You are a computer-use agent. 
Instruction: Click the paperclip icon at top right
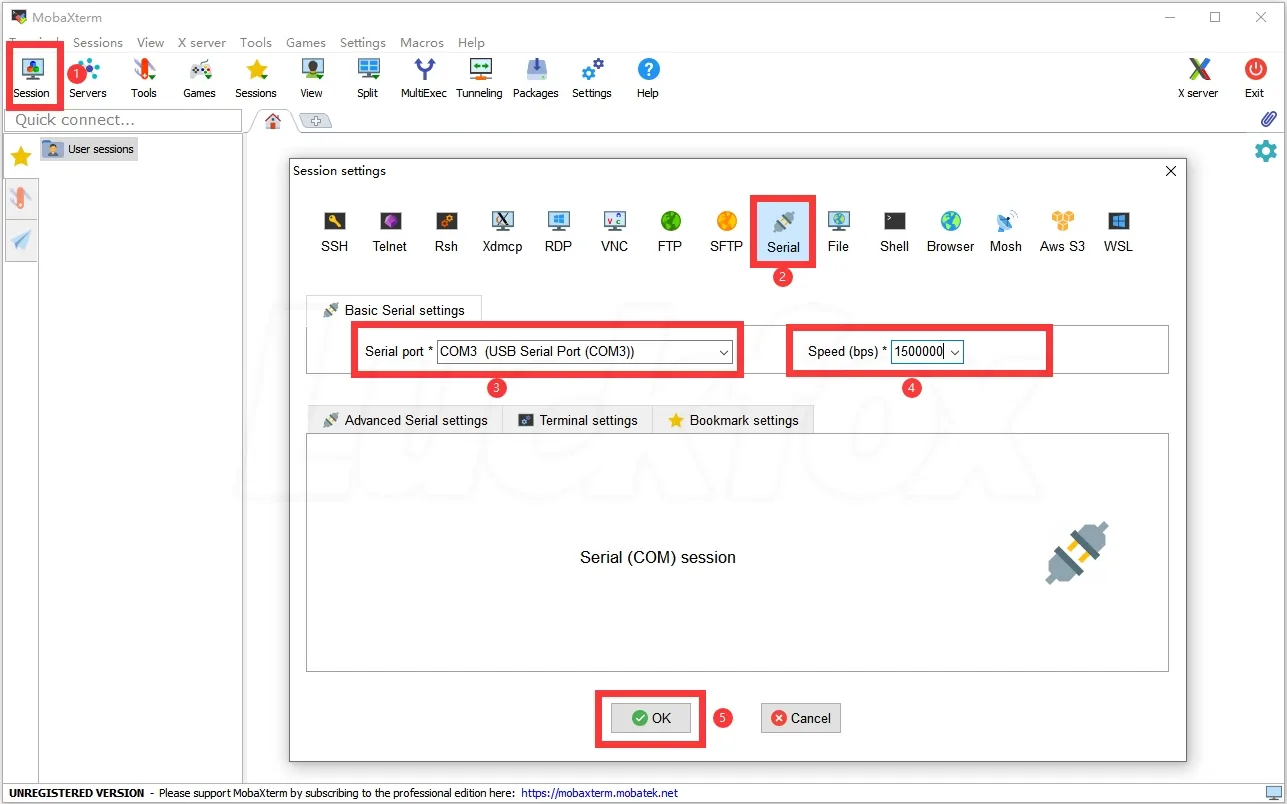[x=1268, y=119]
